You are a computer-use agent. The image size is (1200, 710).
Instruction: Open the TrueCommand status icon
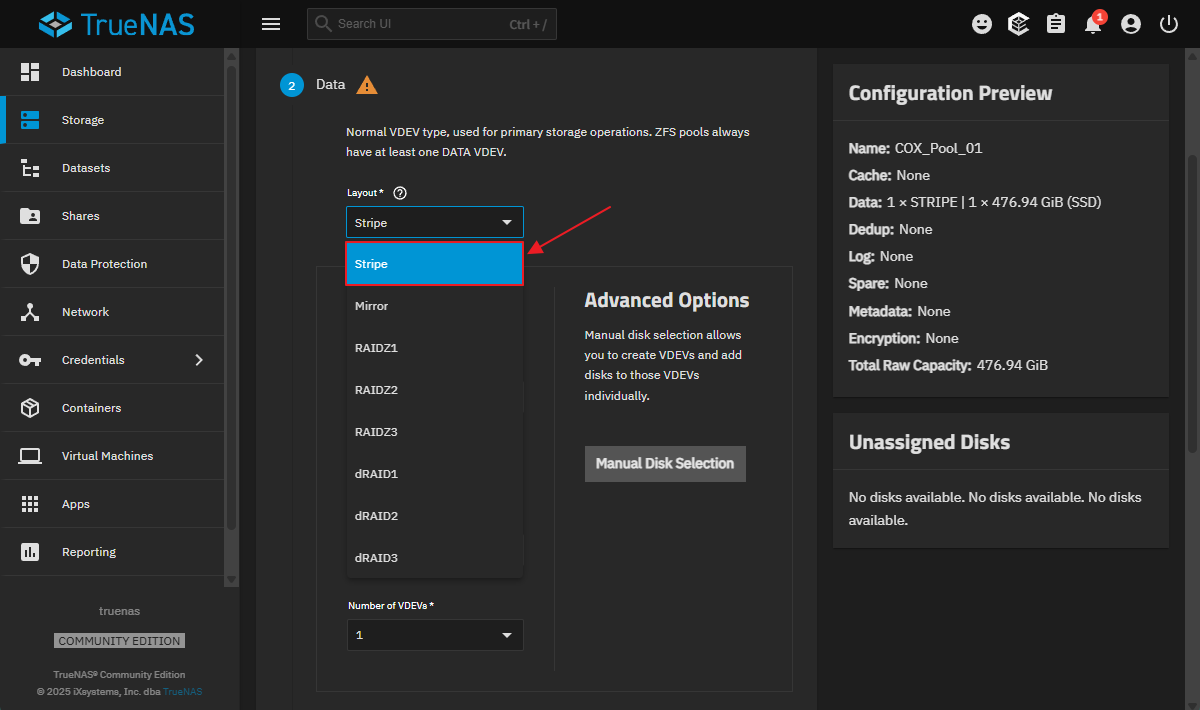(x=1019, y=24)
